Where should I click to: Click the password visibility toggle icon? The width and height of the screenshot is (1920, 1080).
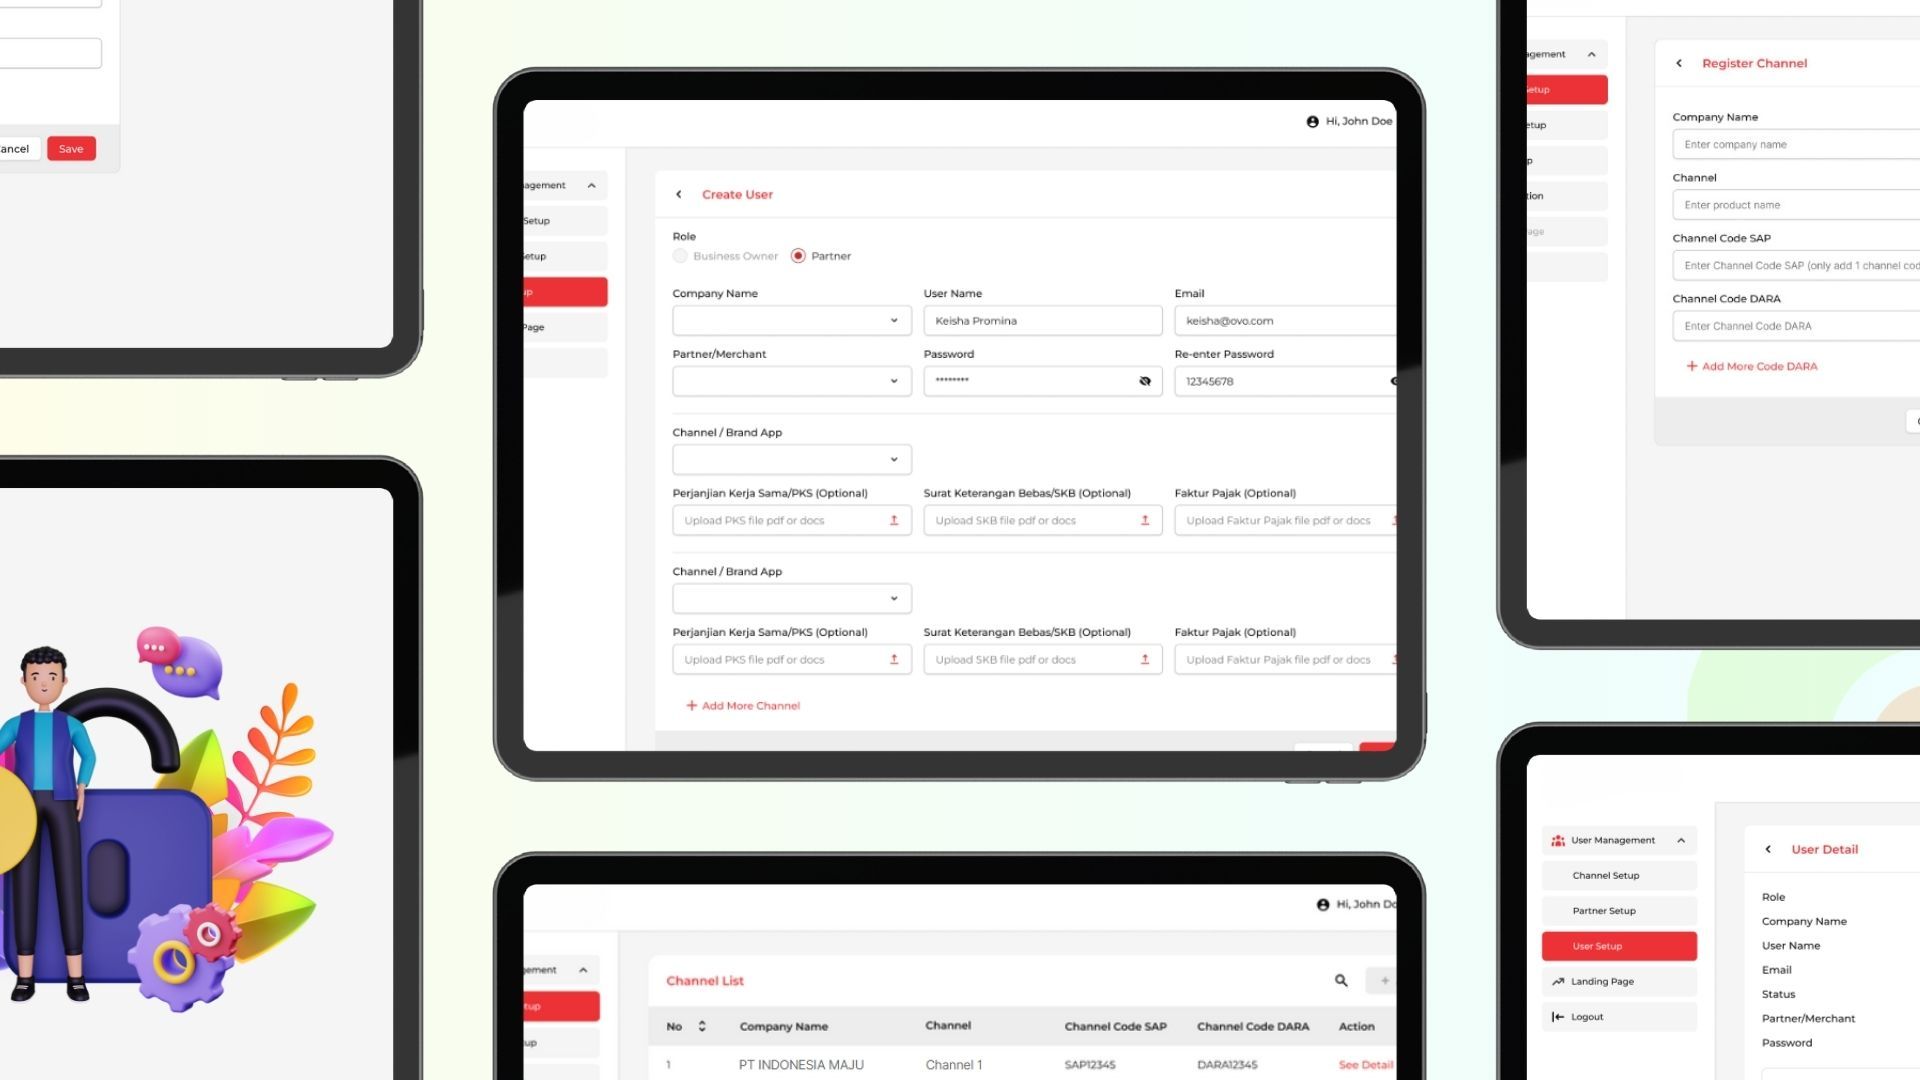coord(1145,381)
